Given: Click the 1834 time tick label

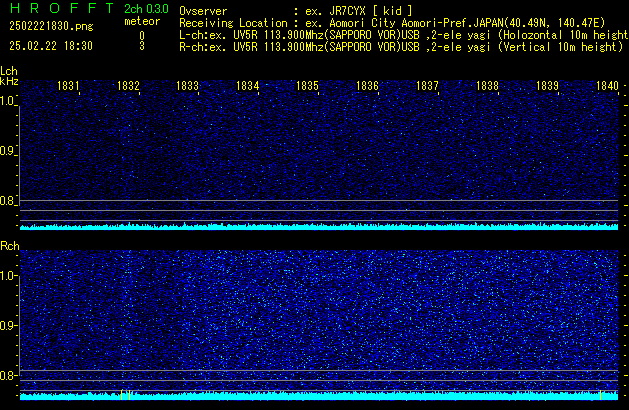Looking at the screenshot, I should click(x=248, y=86).
